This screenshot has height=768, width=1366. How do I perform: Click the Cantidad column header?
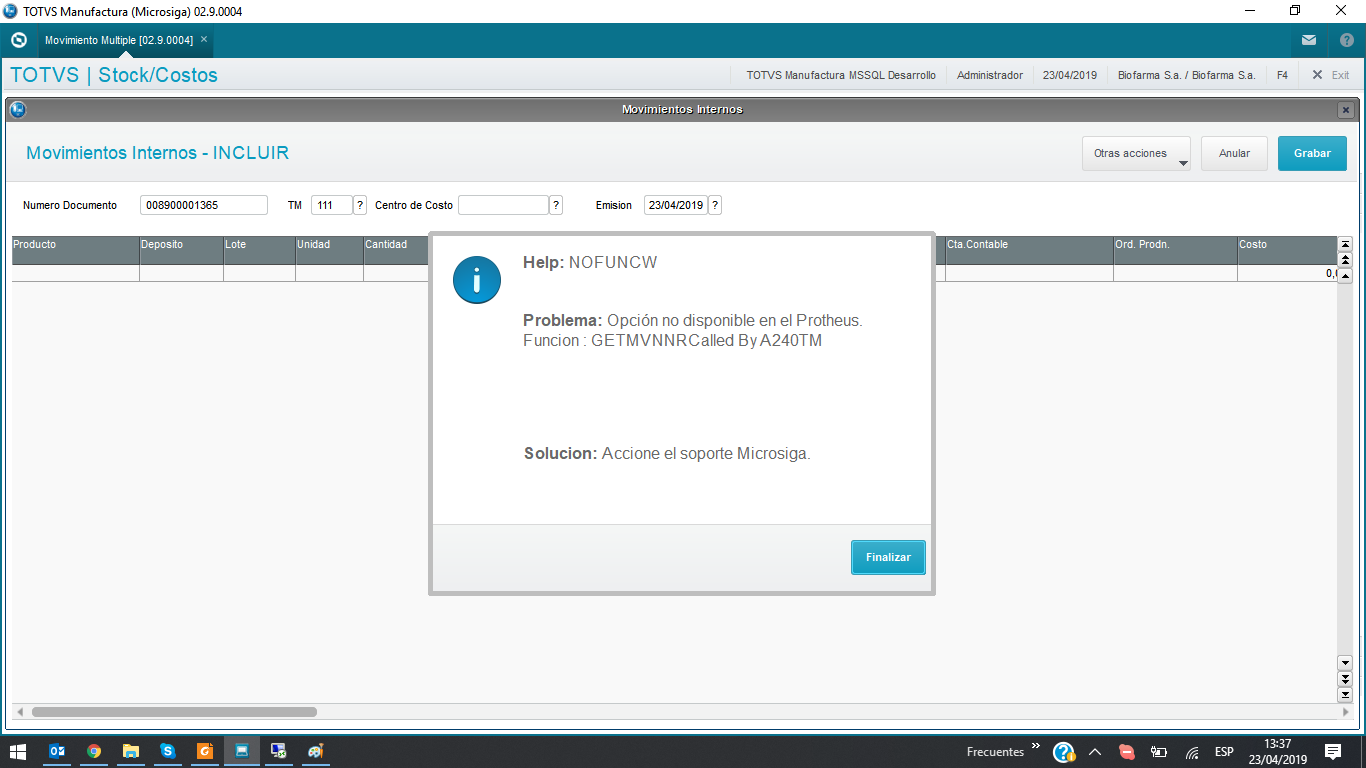pos(396,250)
